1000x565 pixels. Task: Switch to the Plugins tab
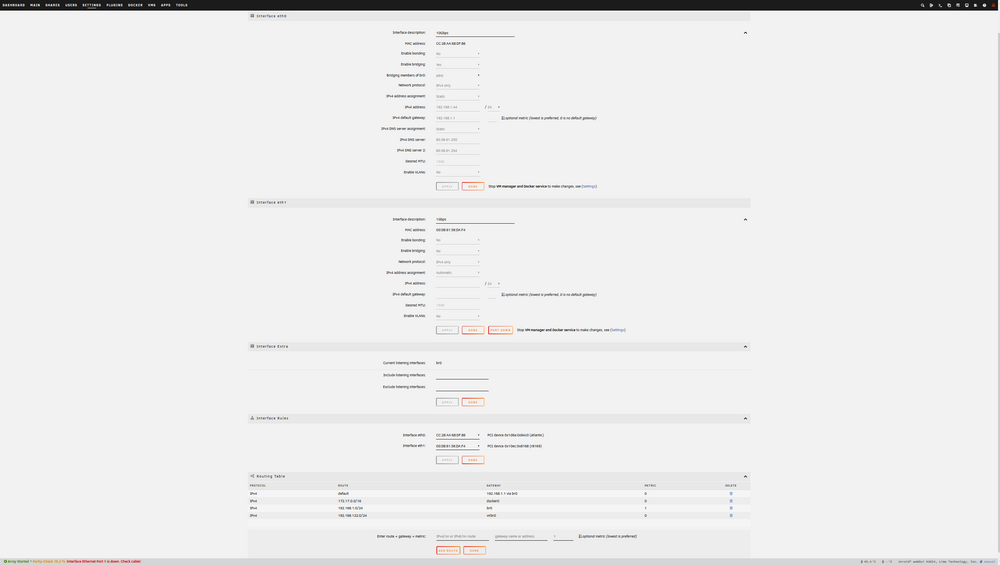click(115, 5)
